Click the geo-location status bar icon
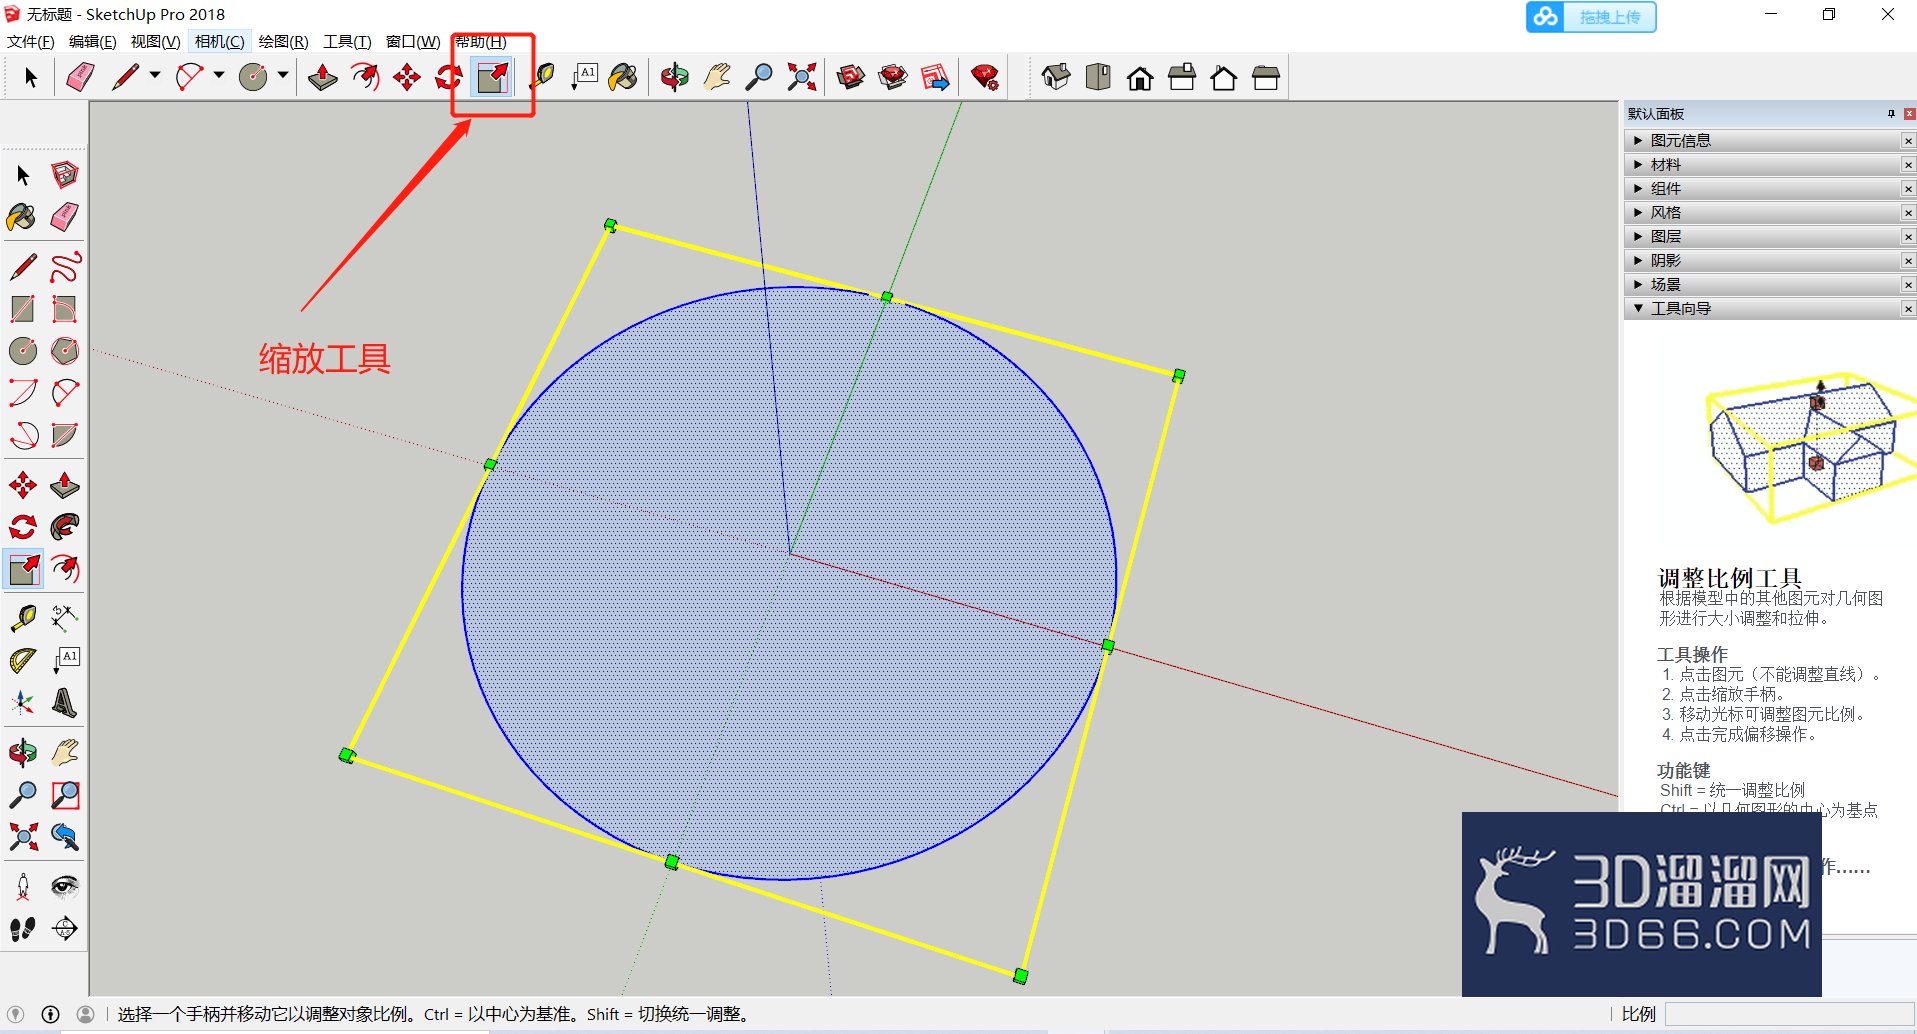The image size is (1917, 1034). click(16, 1014)
